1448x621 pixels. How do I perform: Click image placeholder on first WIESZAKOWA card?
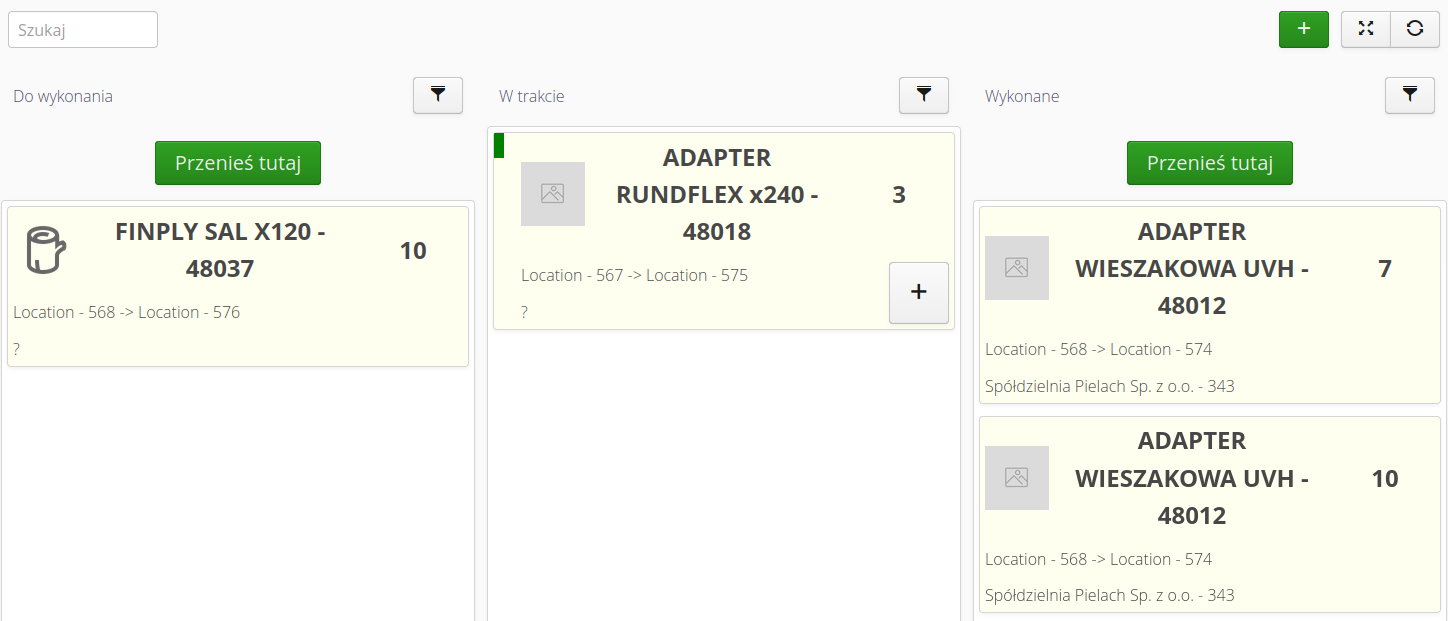click(1016, 268)
